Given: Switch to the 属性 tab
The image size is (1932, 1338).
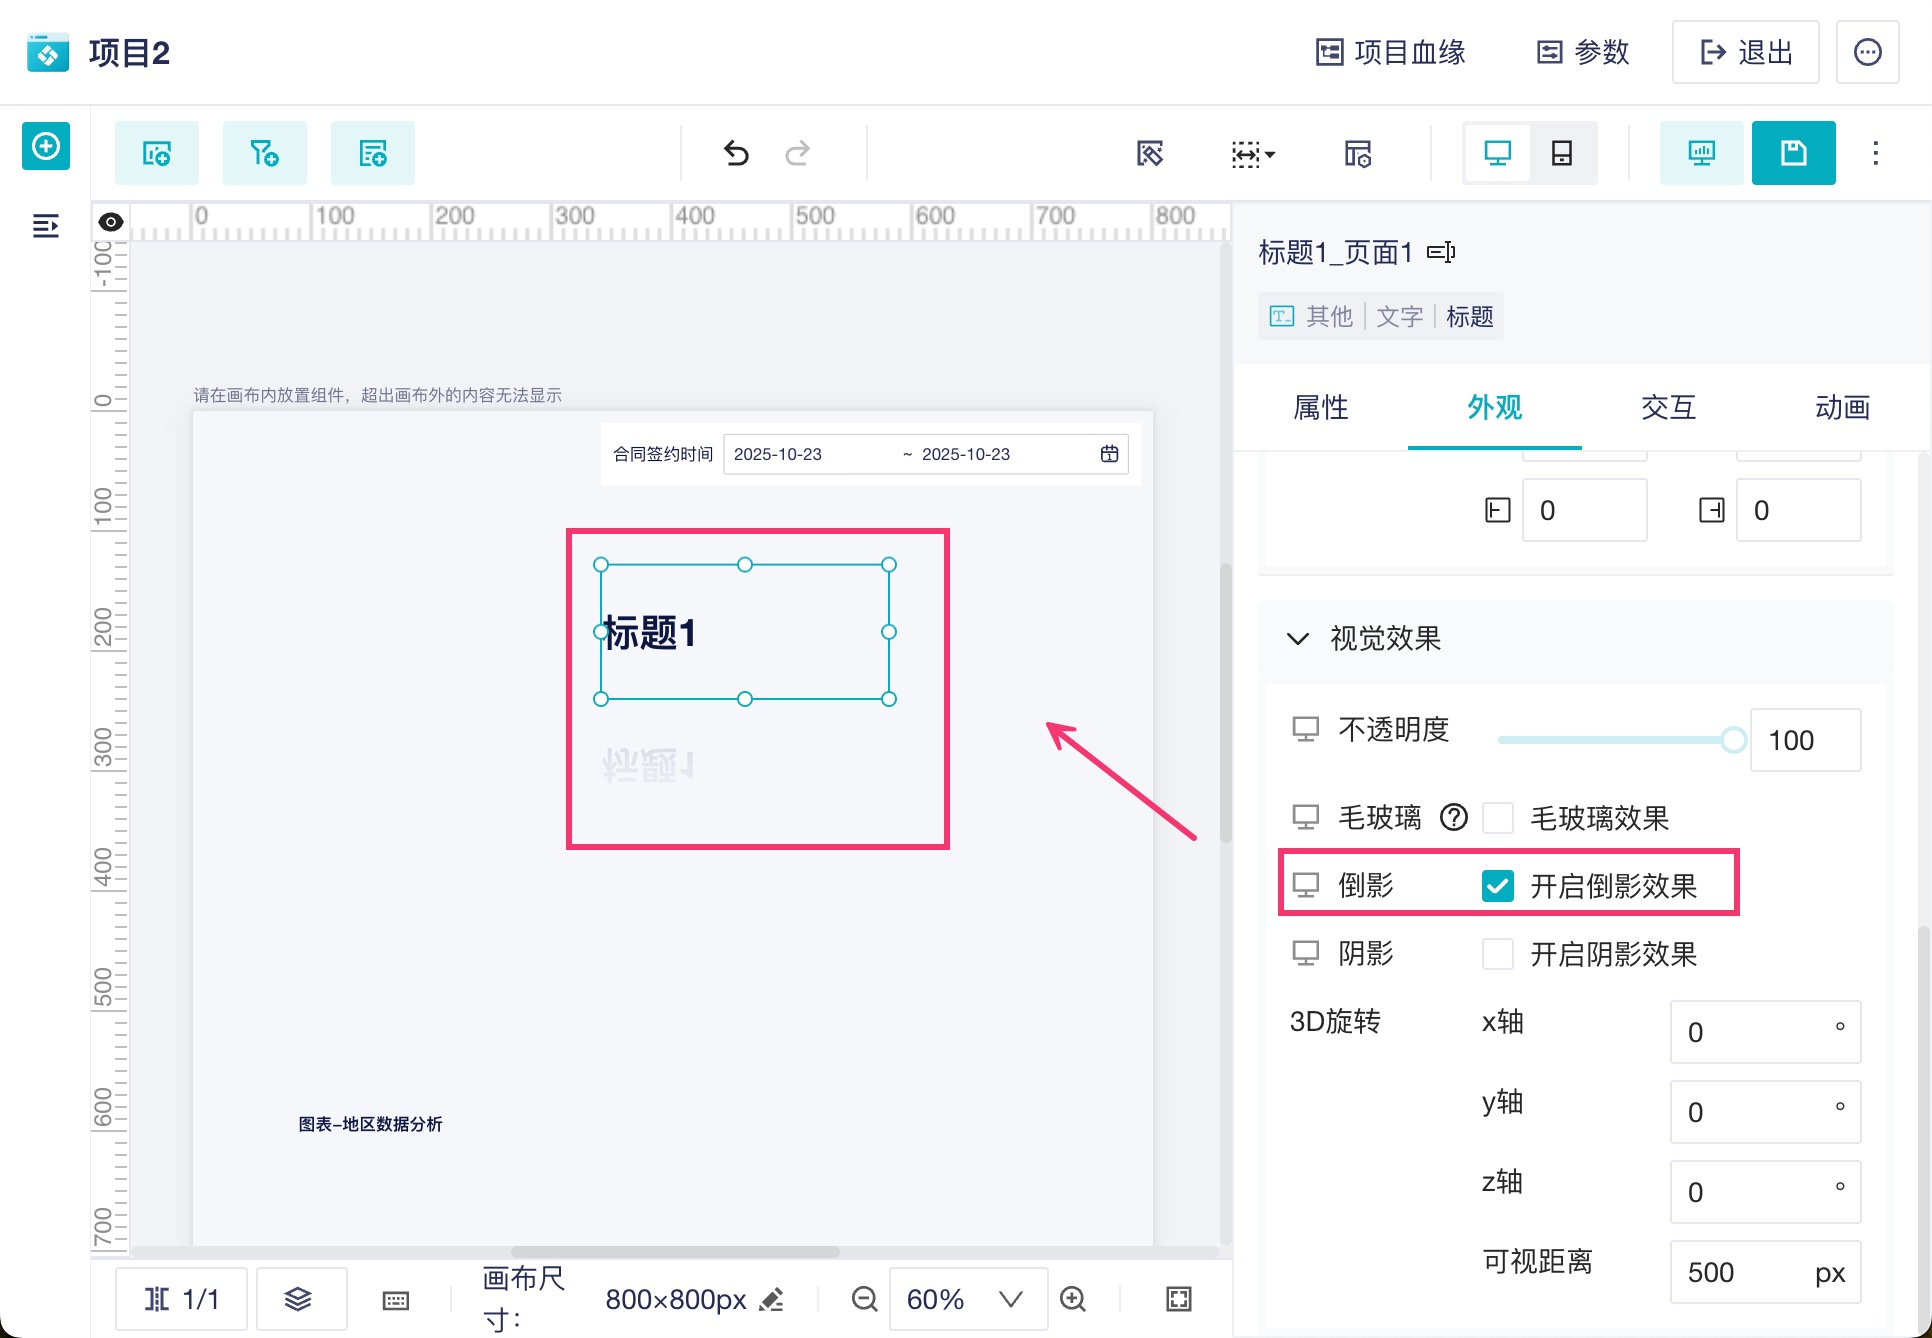Looking at the screenshot, I should pos(1320,407).
